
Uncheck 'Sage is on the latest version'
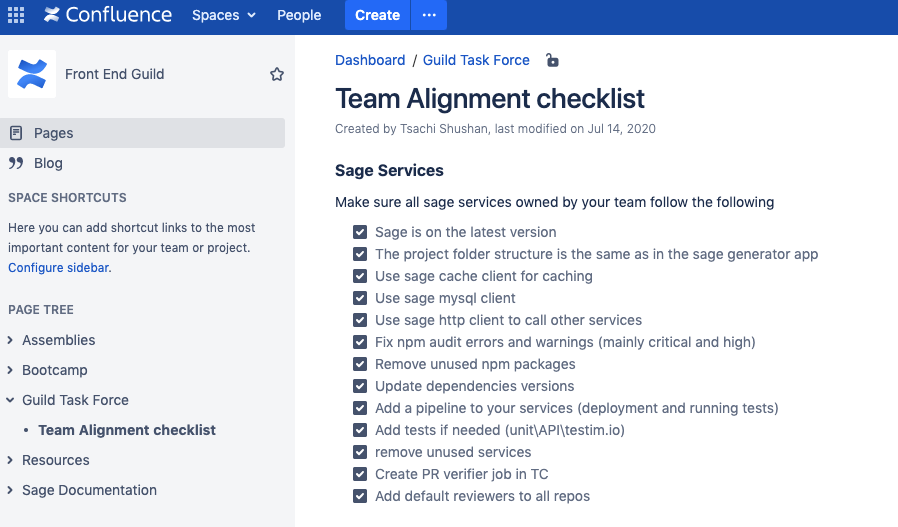coord(360,232)
